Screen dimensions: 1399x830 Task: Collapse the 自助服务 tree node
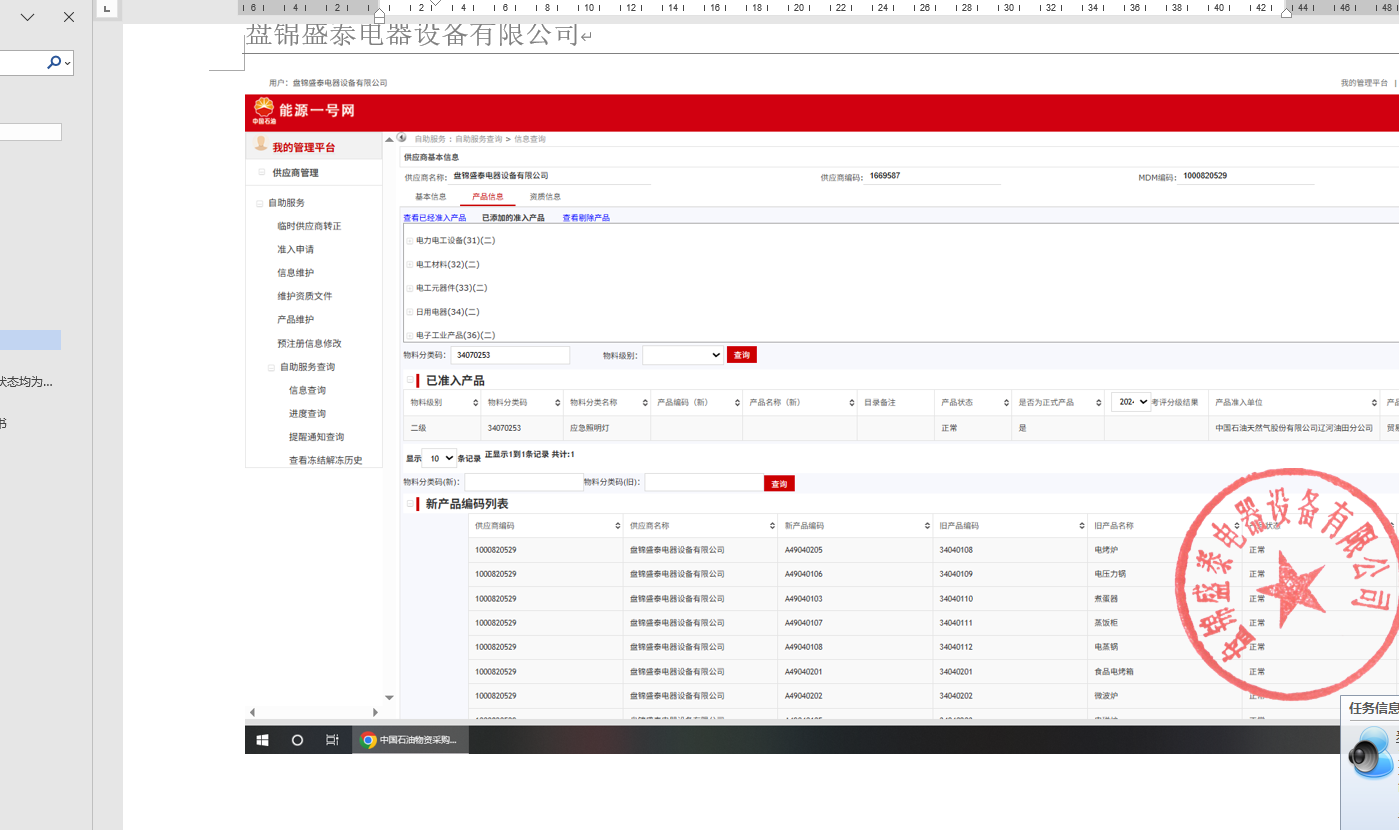[260, 203]
